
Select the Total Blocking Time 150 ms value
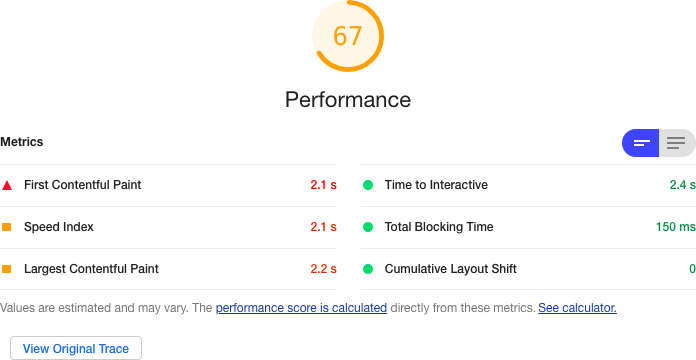pyautogui.click(x=676, y=227)
